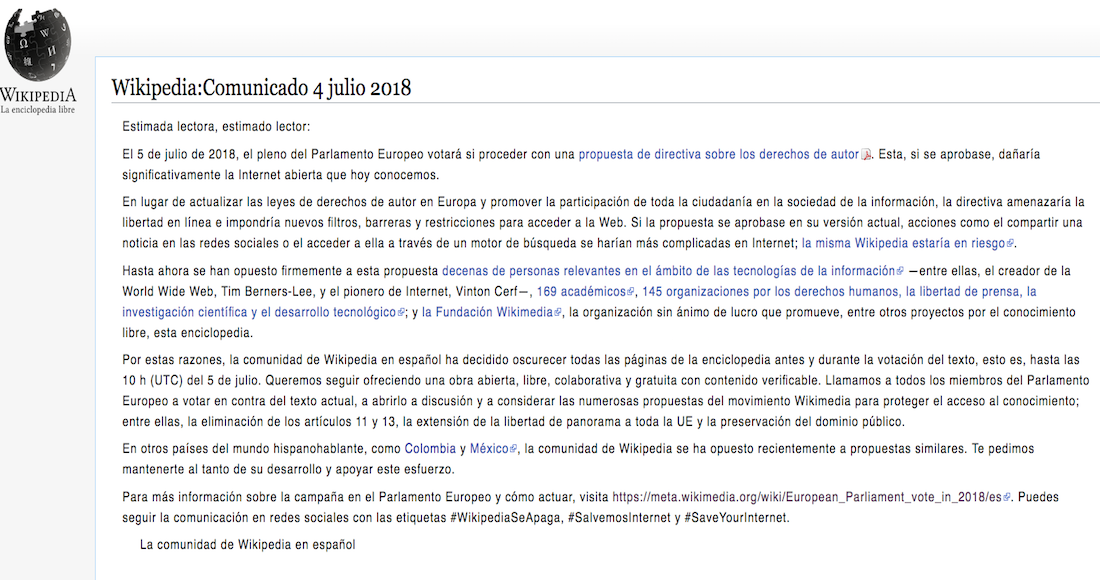
Task: Click the hashtag '#SaveYourInternet'
Action: 736,518
